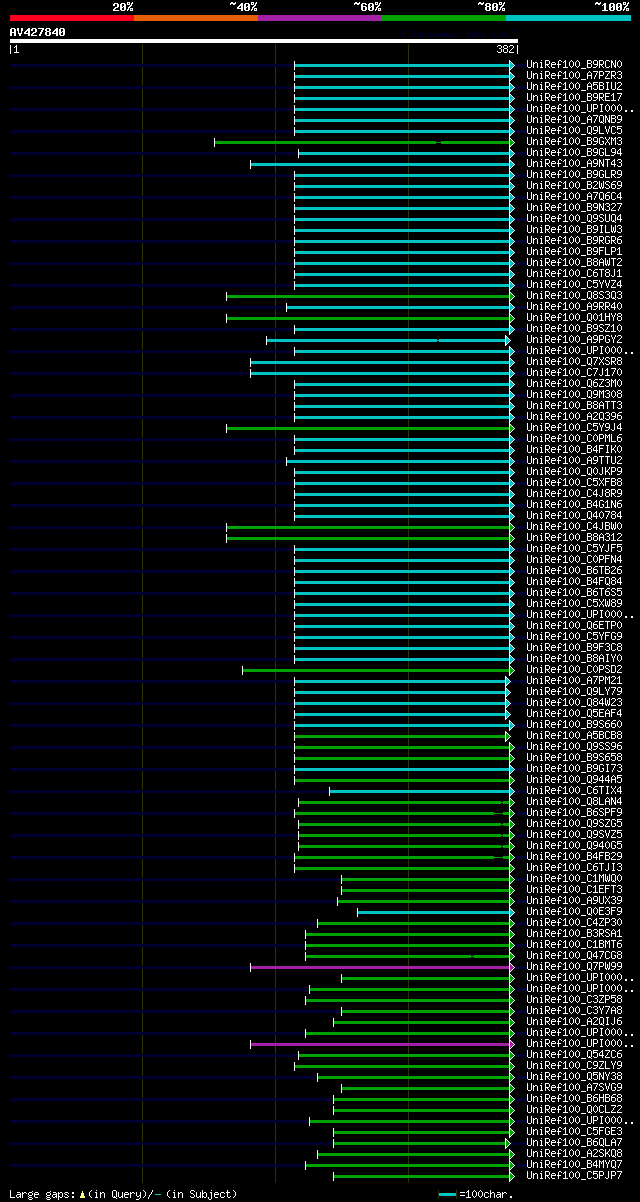Select hit label UniRef100_B9GL94
This screenshot has width=640, height=1202.
point(575,153)
